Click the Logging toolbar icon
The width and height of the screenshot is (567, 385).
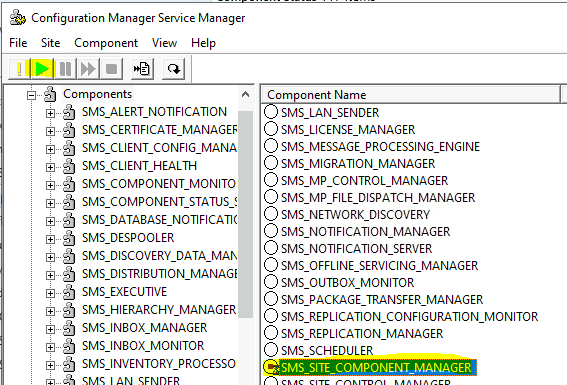click(142, 69)
